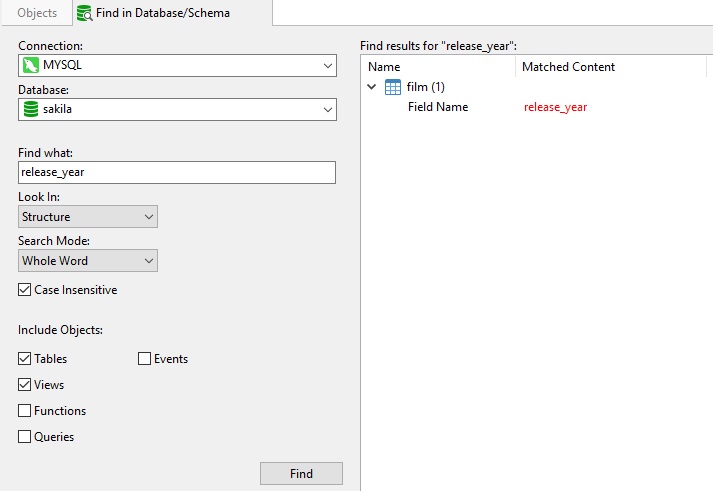Enable the Functions checkbox
Viewport: 713px width, 491px height.
[25, 411]
